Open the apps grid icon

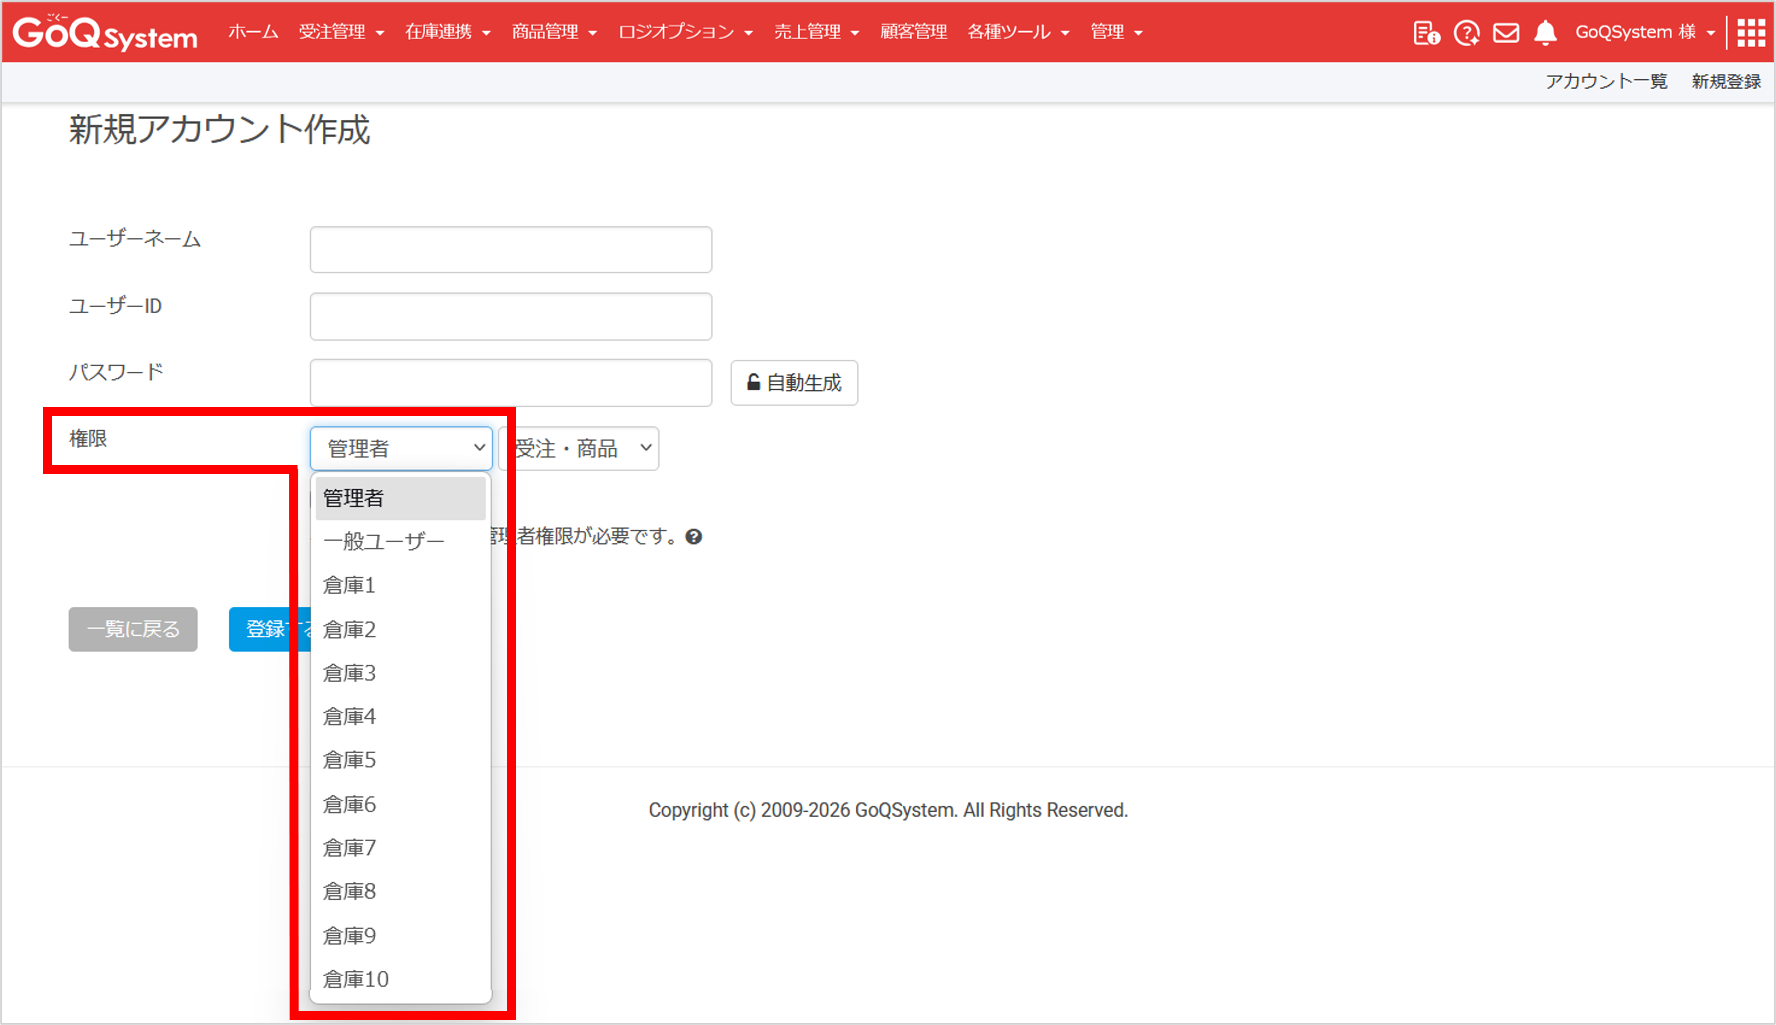coord(1751,33)
